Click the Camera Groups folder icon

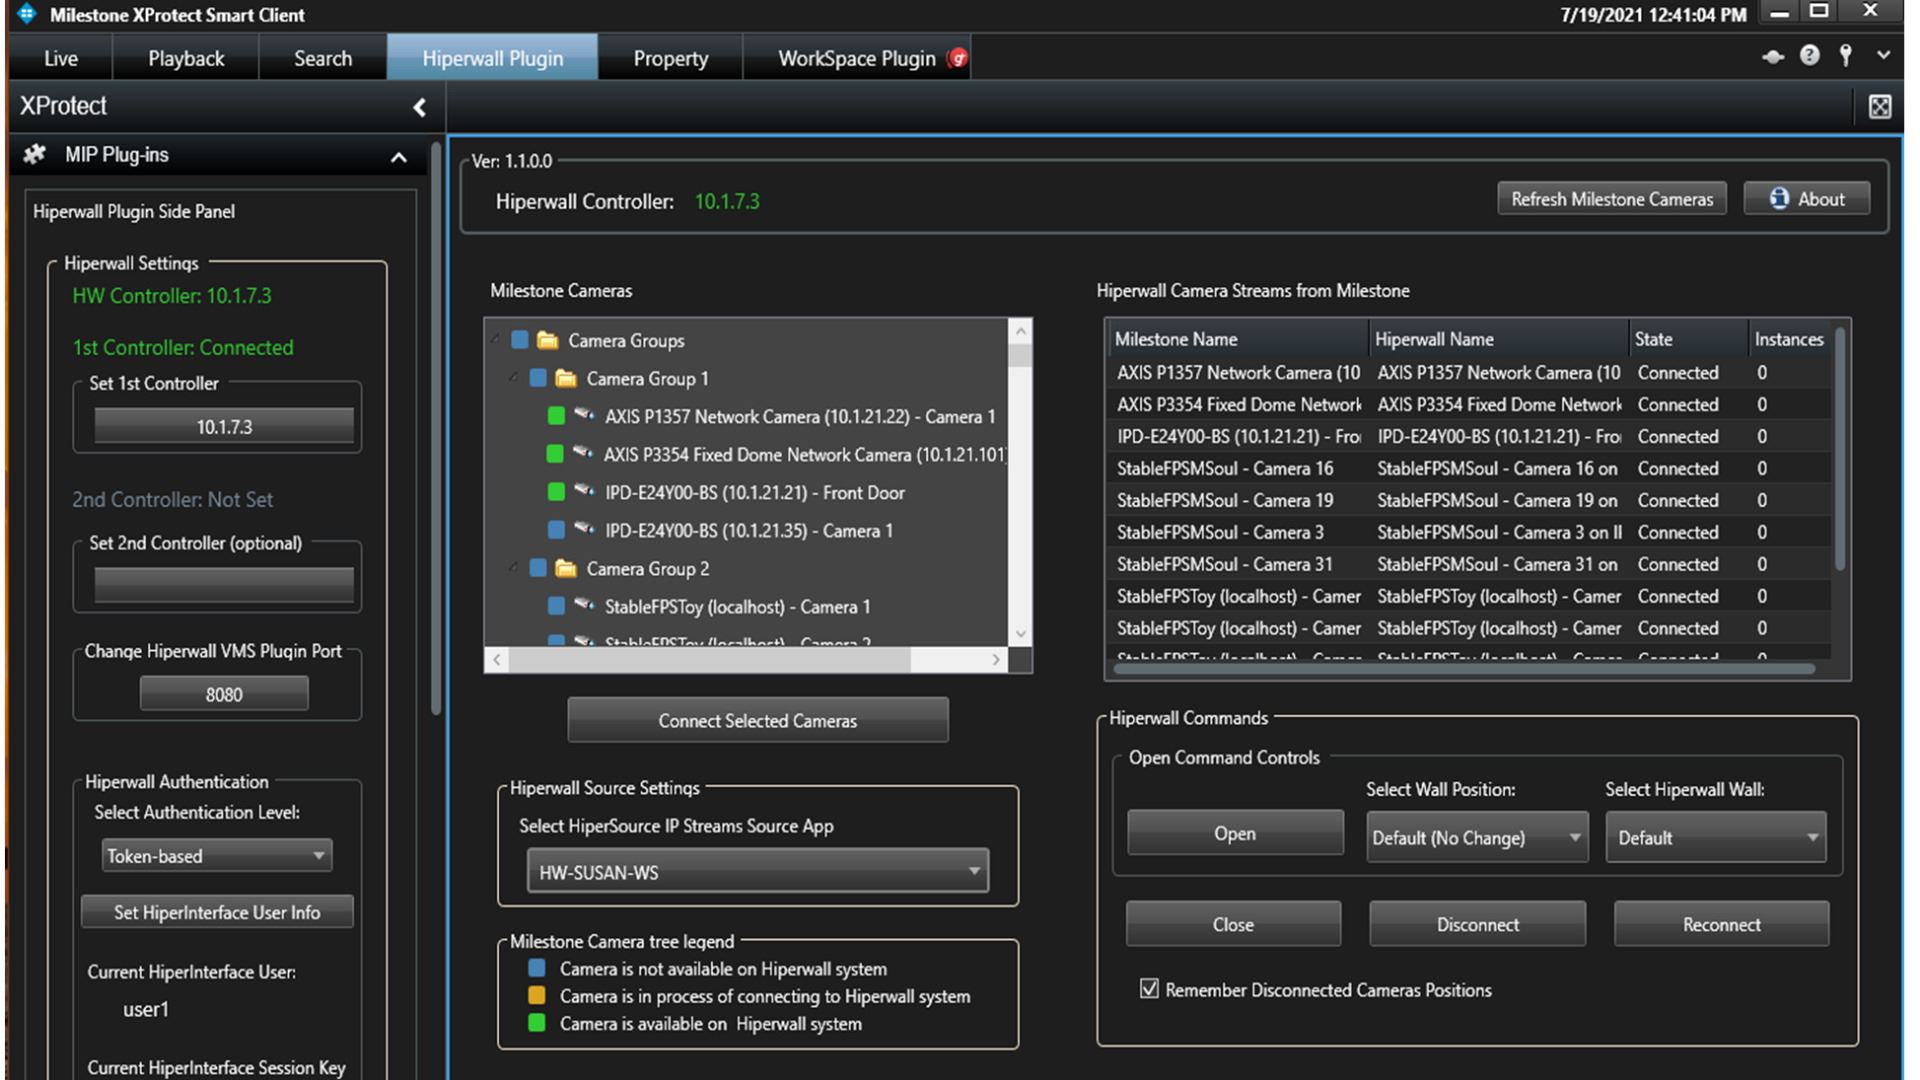[547, 341]
